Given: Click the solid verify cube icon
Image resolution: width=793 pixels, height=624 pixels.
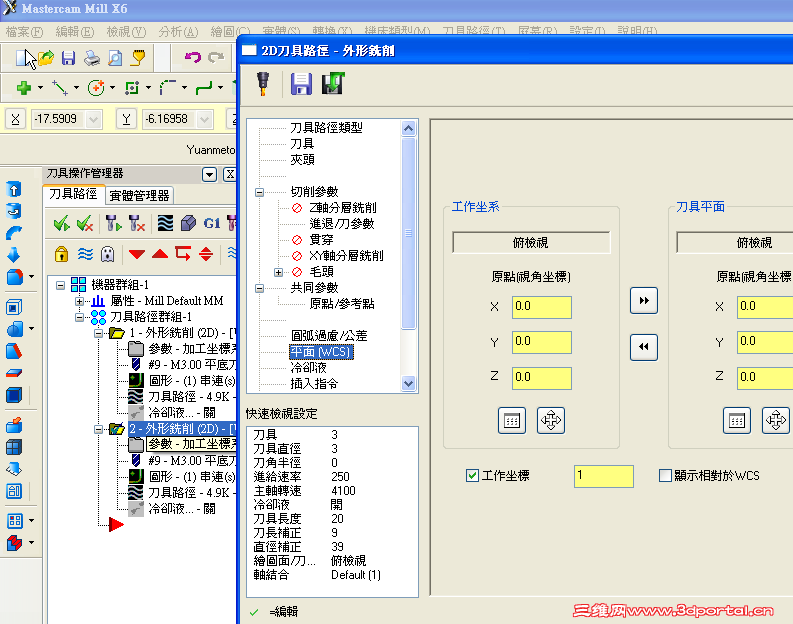Looking at the screenshot, I should (189, 223).
